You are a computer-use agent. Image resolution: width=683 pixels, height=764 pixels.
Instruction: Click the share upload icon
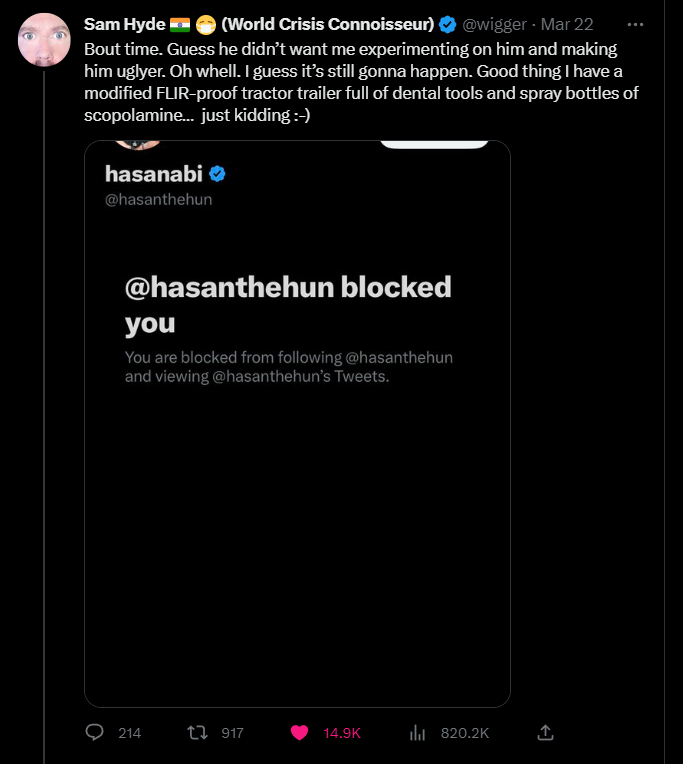coord(545,732)
